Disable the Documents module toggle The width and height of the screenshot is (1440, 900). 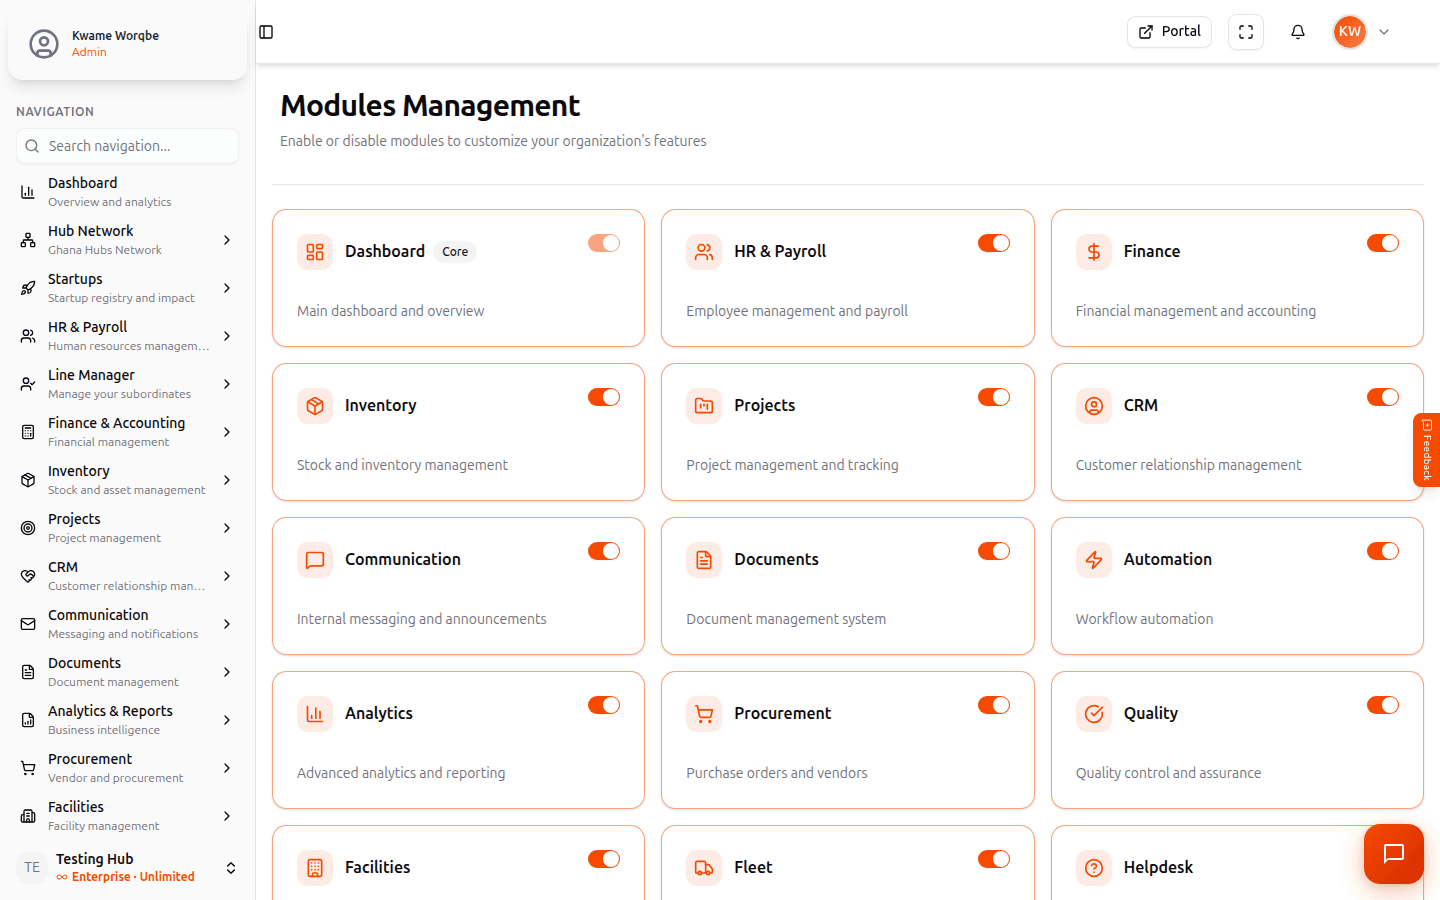pos(994,551)
